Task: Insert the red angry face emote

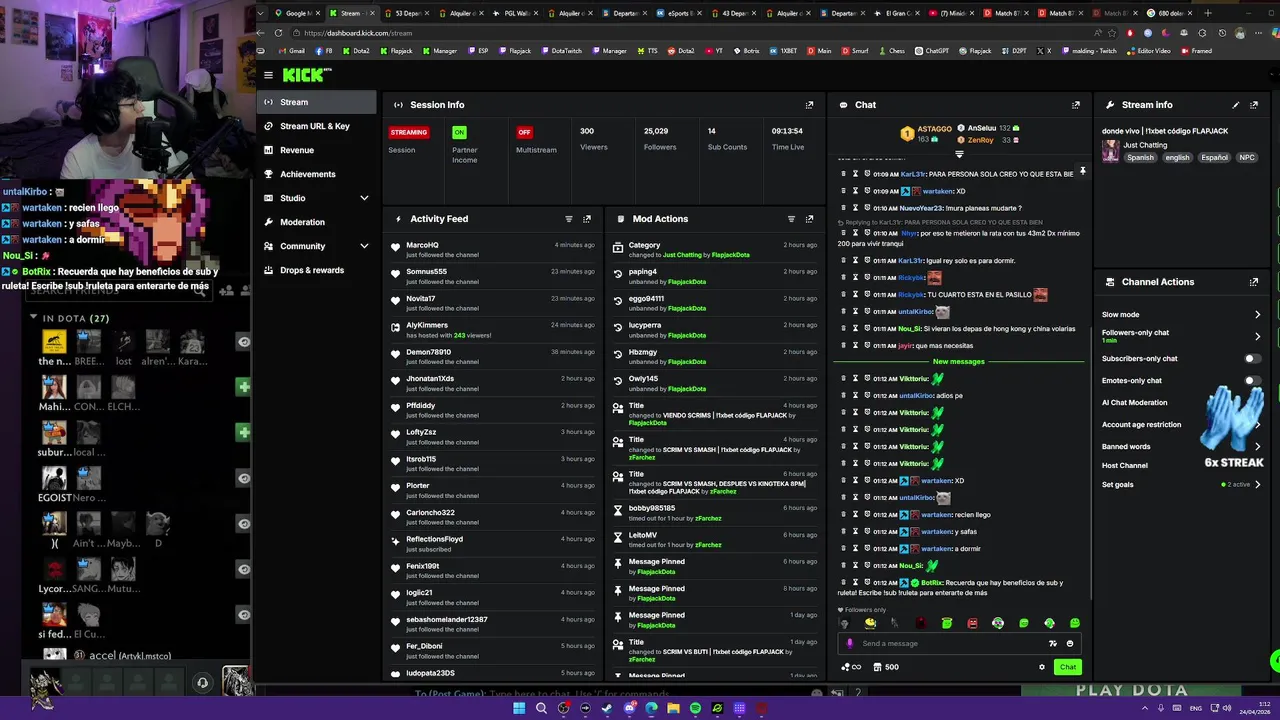Action: (x=972, y=624)
